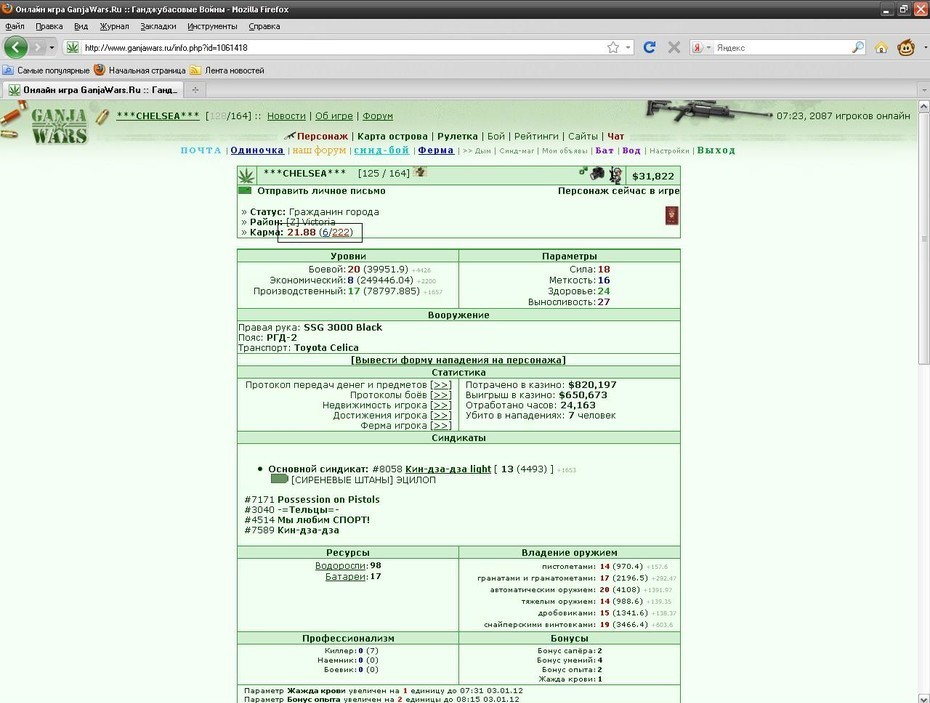Select the GanjaWars.Ru browser tab

[x=93, y=90]
